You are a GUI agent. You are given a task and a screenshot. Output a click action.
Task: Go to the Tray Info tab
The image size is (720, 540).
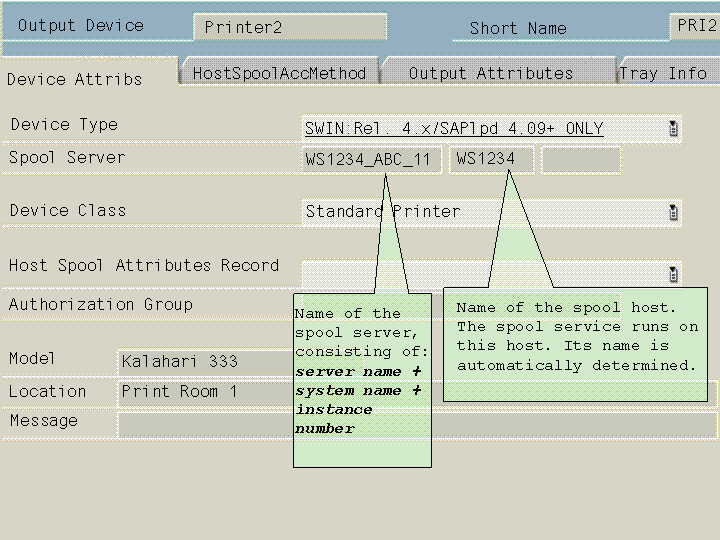pos(664,73)
